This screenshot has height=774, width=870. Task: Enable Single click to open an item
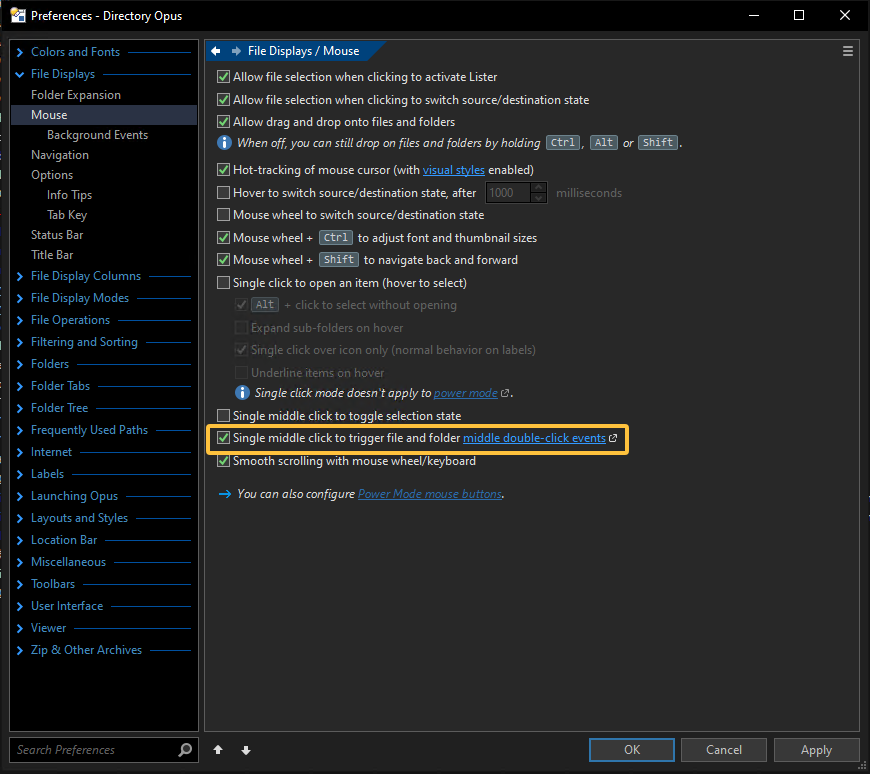point(223,283)
